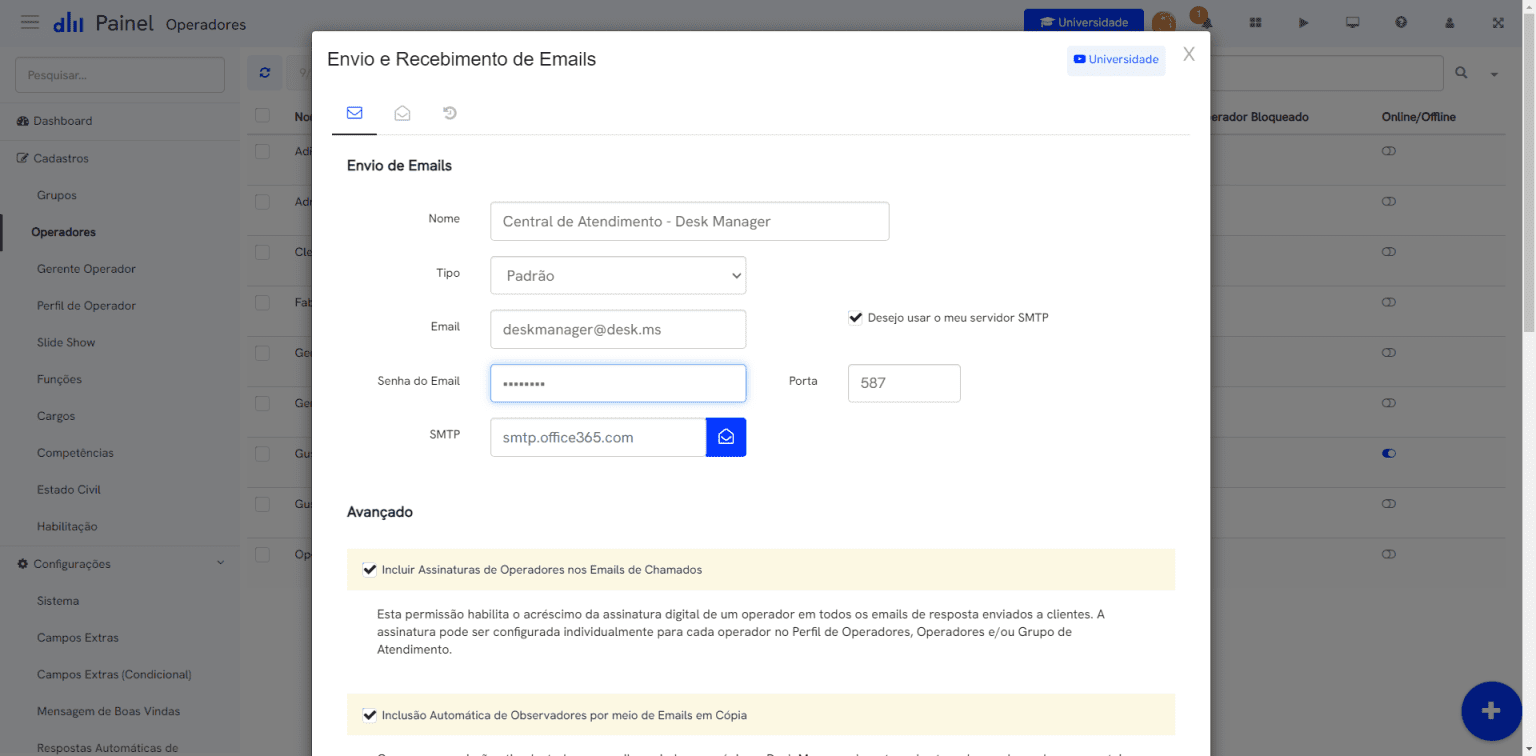Click the blue Universidade button in the header

coord(1083,22)
